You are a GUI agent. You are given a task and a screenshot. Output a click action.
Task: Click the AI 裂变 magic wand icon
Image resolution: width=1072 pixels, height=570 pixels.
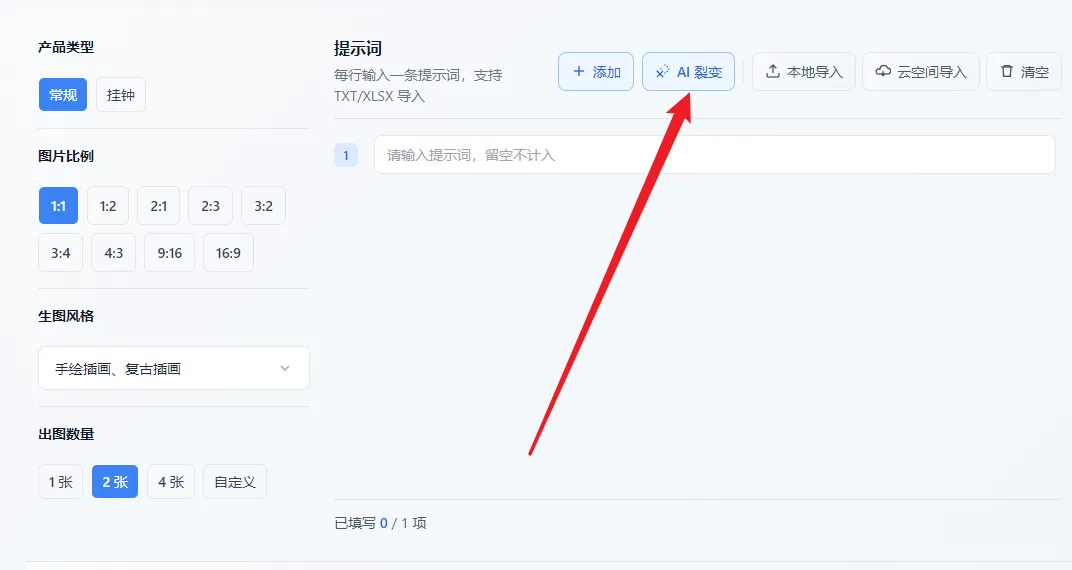(x=662, y=72)
